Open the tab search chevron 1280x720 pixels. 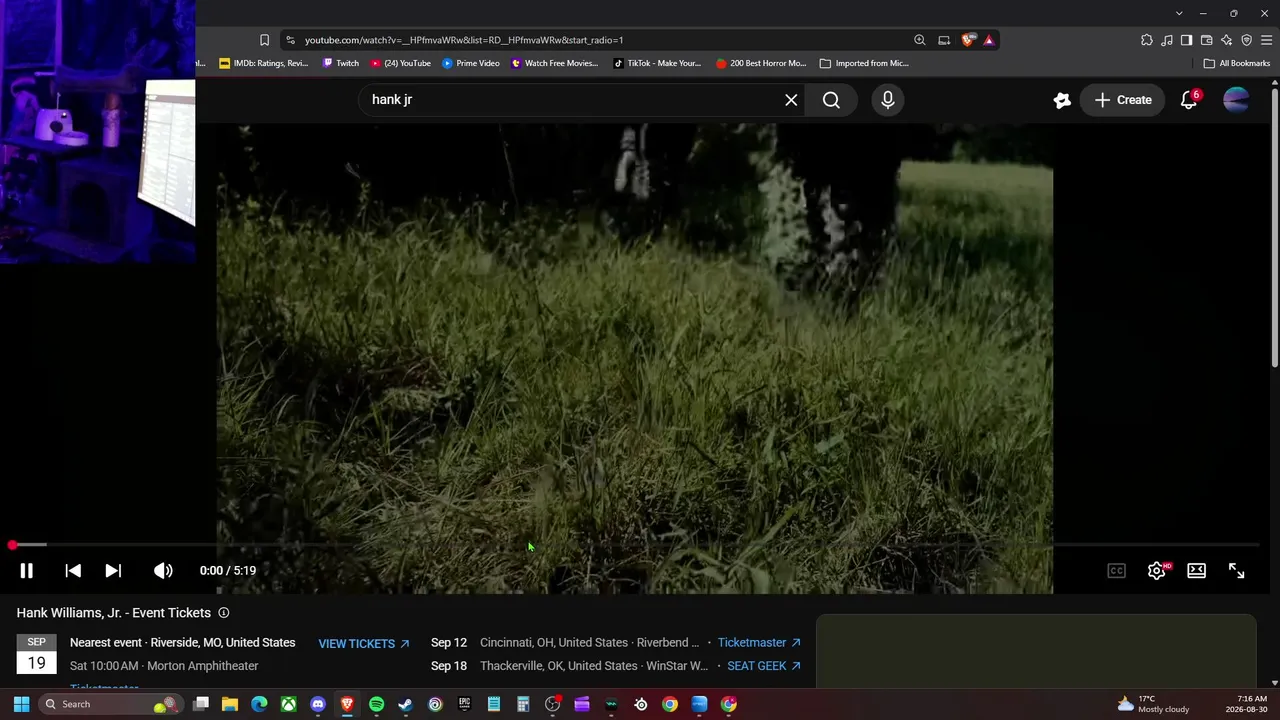coord(1179,13)
